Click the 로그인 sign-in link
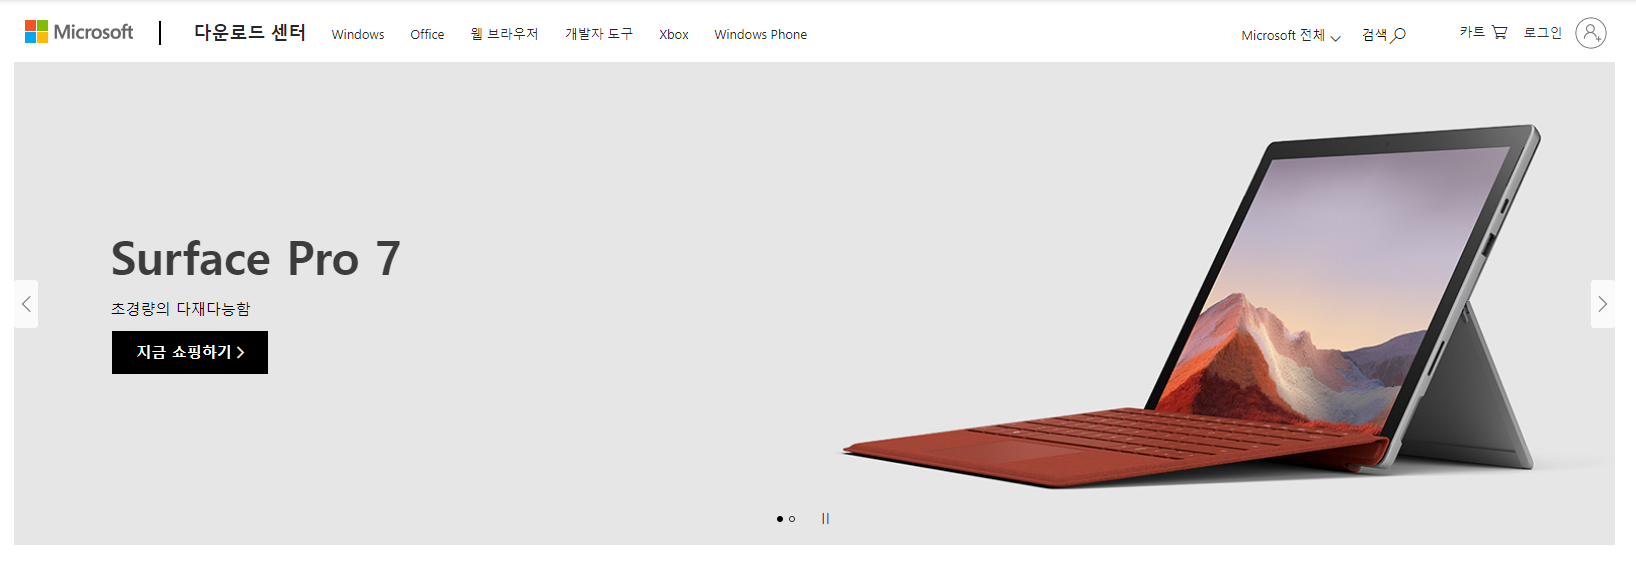Viewport: 1636px width, 581px height. point(1543,32)
